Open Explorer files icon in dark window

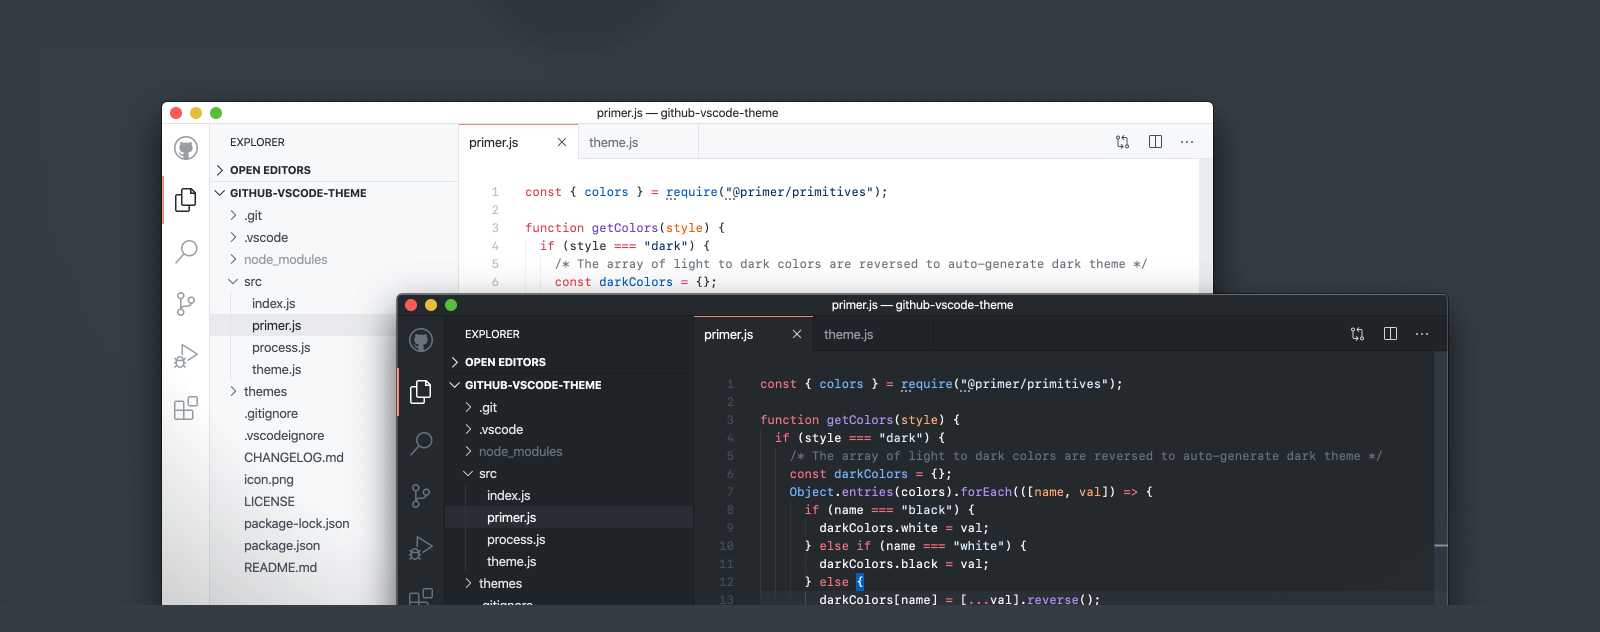pos(421,392)
